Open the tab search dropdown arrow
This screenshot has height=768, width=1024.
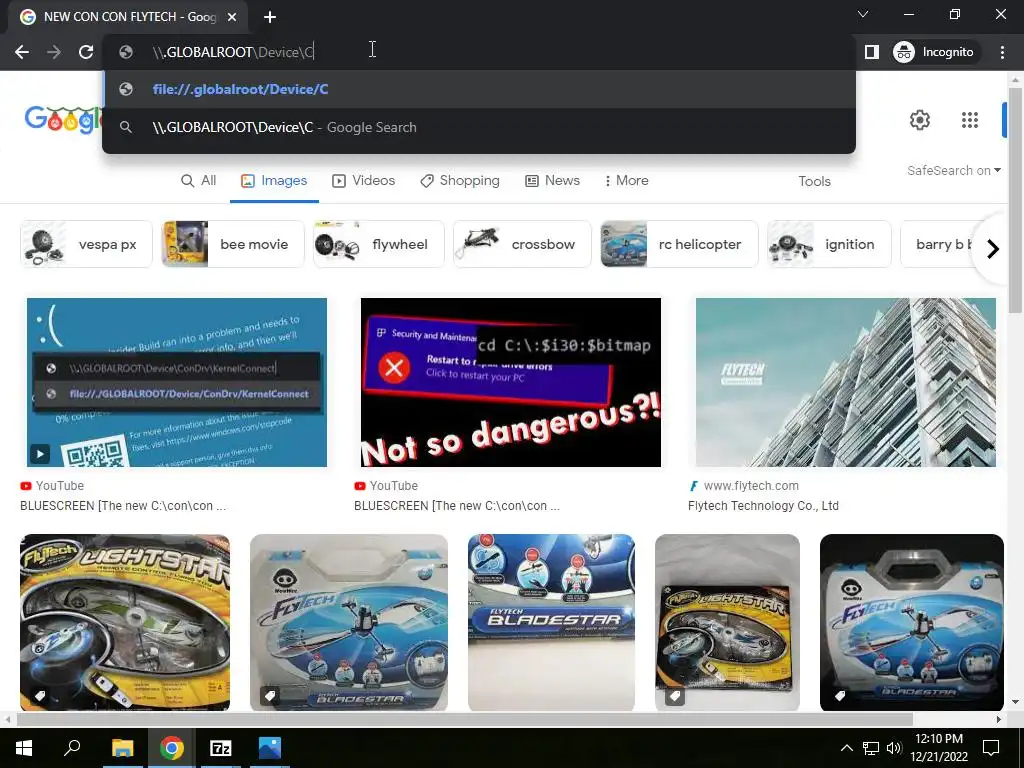click(x=863, y=14)
